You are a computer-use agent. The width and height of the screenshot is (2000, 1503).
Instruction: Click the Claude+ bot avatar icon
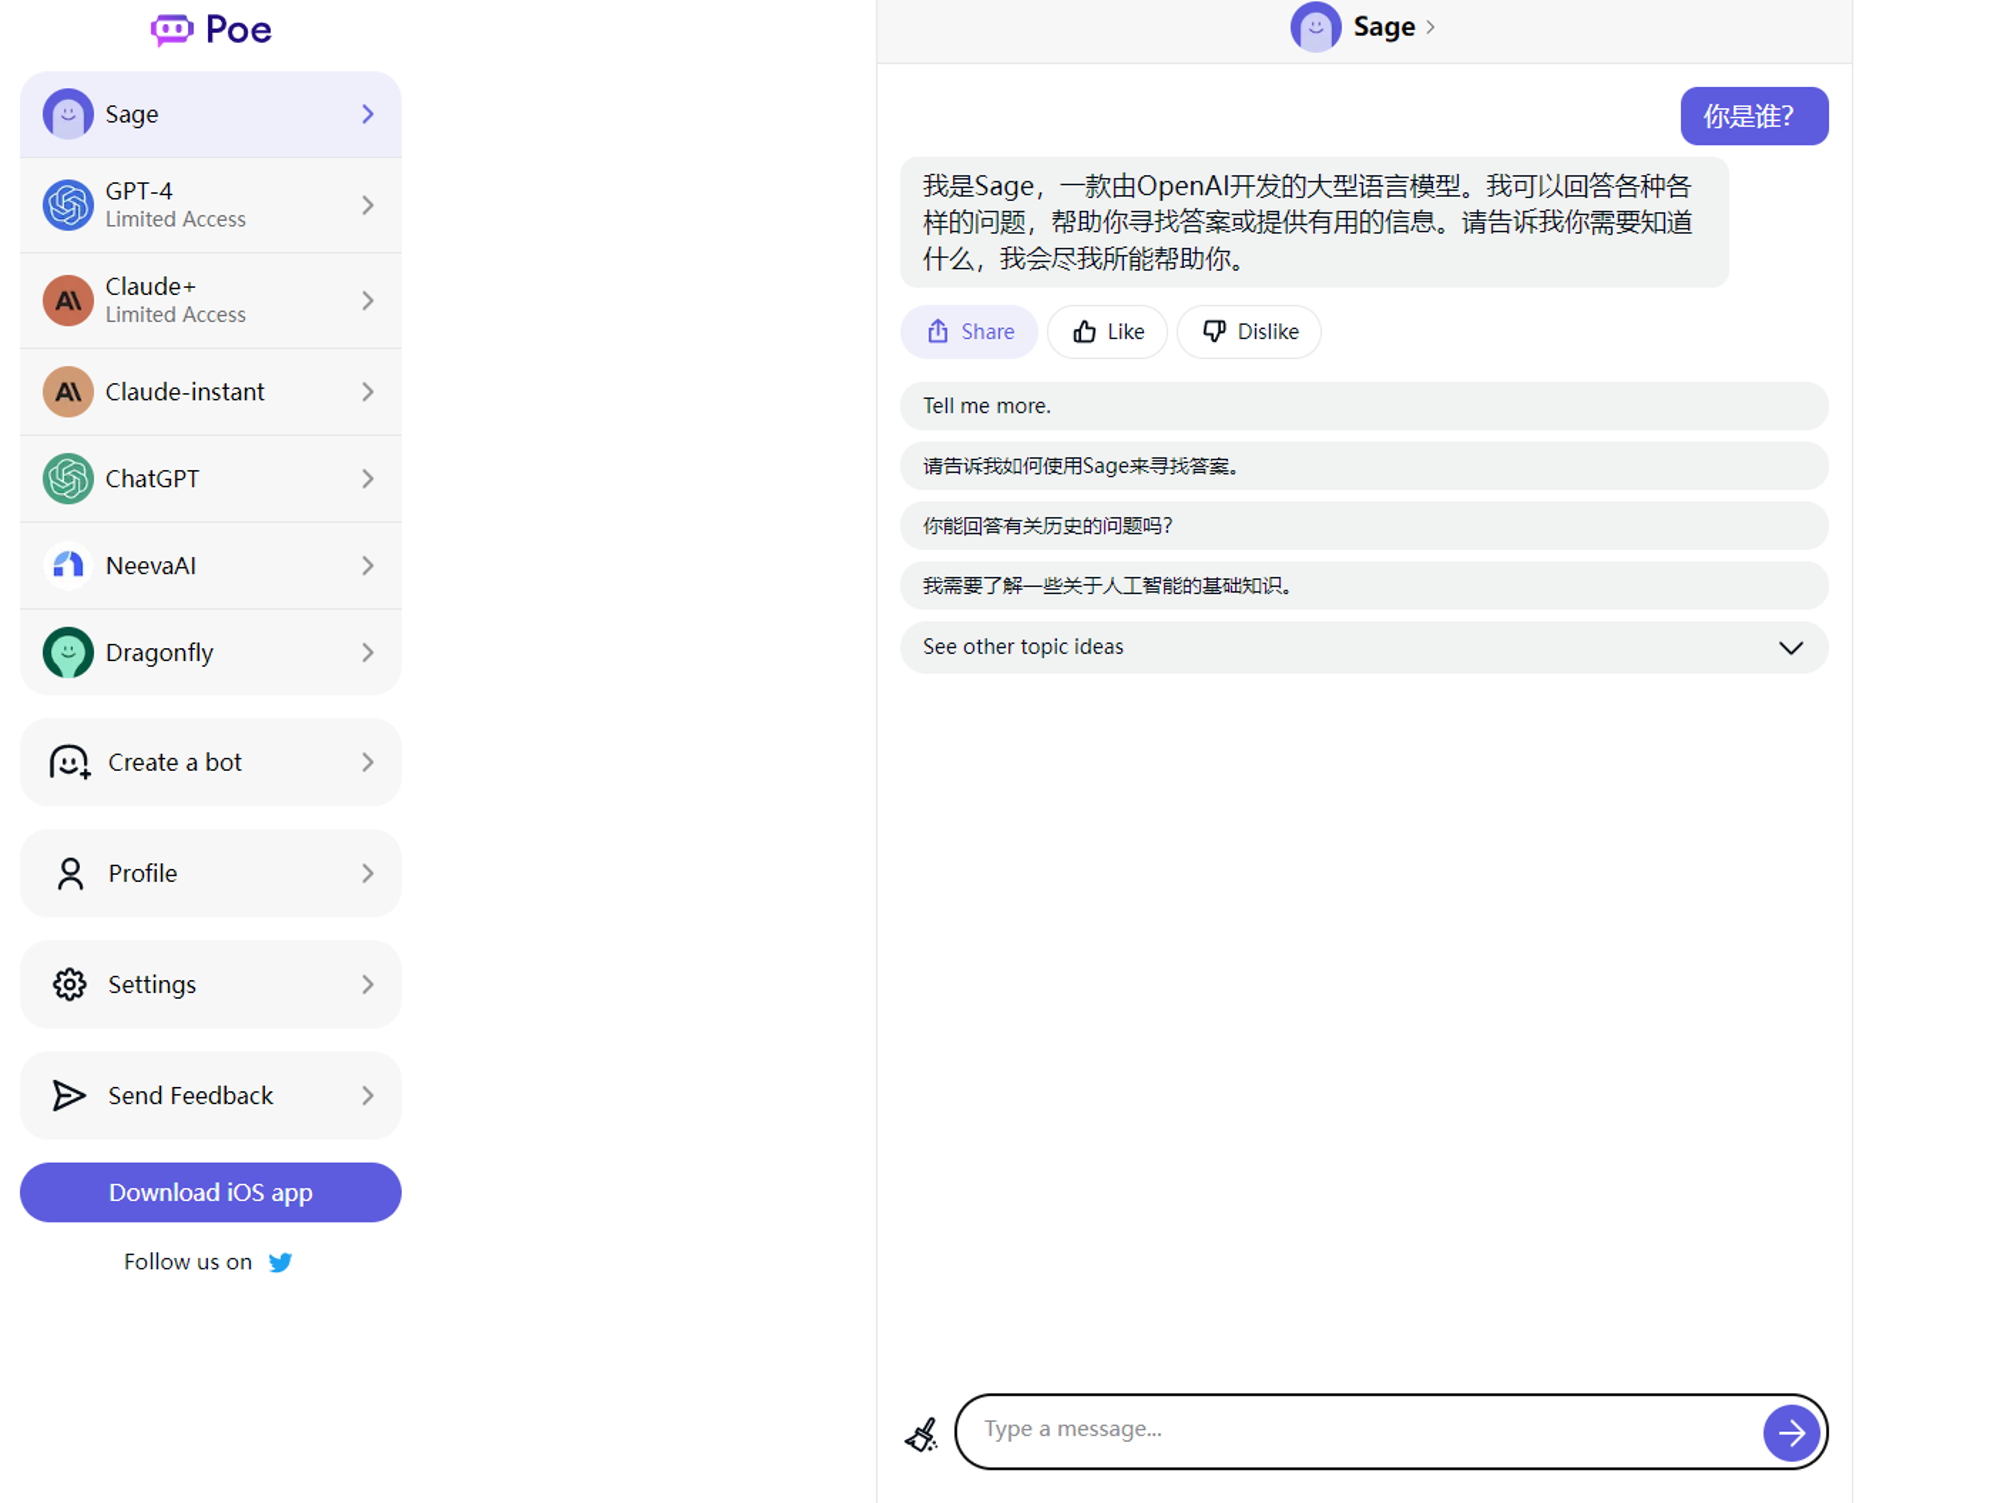tap(68, 300)
